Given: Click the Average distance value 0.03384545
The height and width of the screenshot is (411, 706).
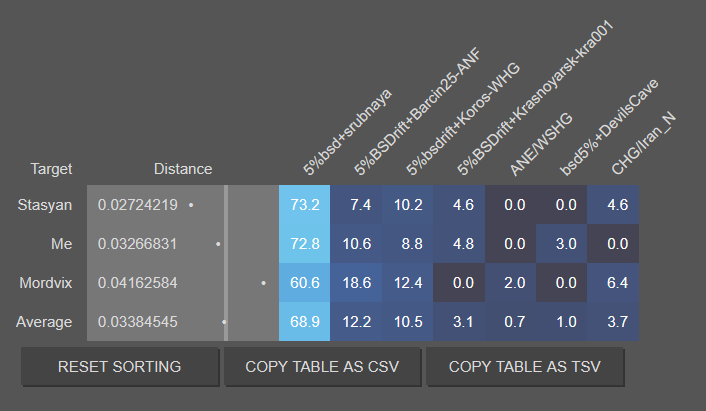Looking at the screenshot, I should 137,322.
